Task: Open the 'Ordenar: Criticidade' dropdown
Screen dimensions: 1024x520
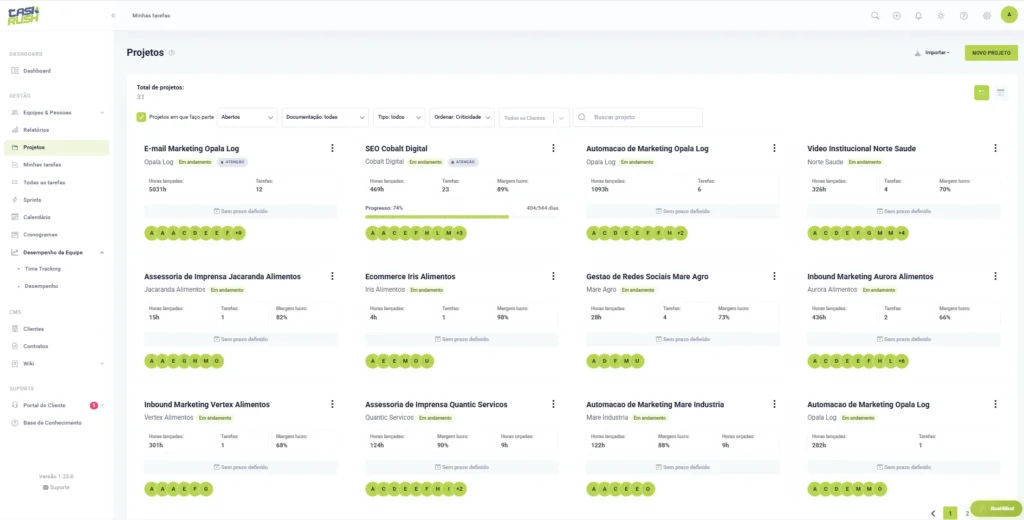Action: click(x=462, y=117)
